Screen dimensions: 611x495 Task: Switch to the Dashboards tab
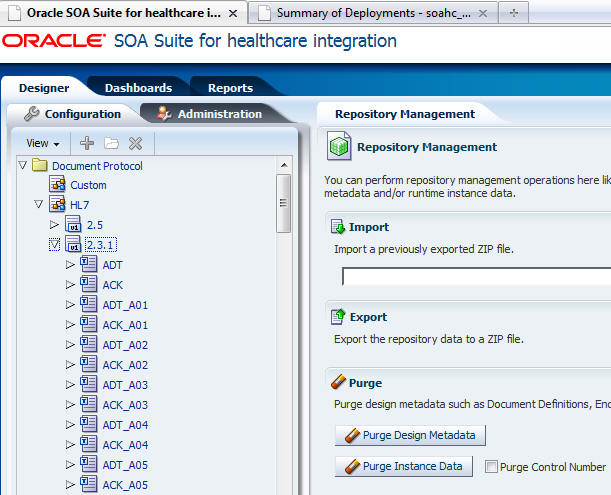point(138,88)
